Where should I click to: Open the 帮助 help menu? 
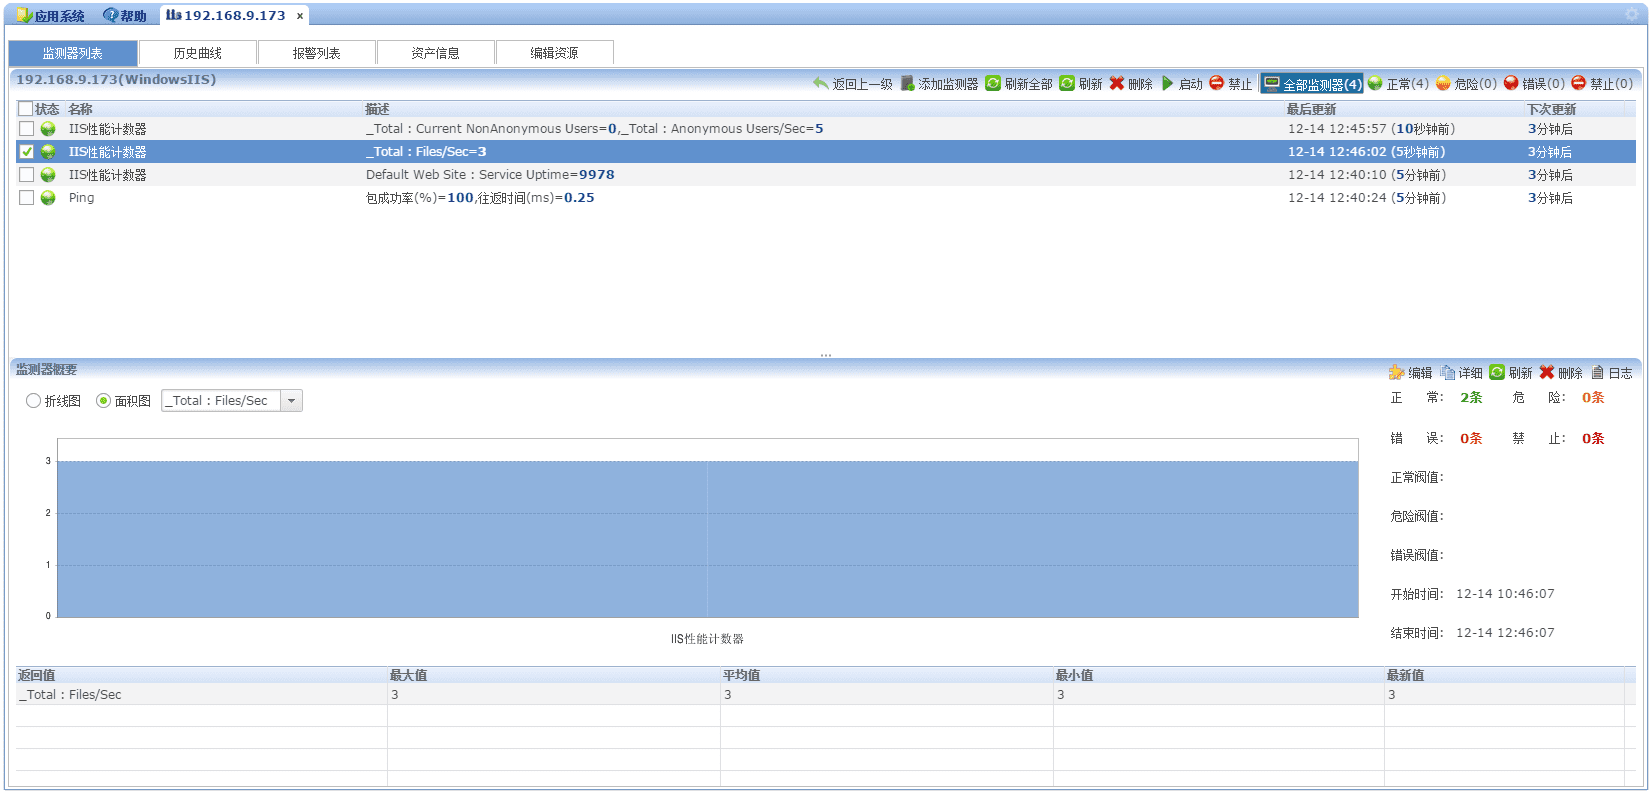click(x=125, y=16)
